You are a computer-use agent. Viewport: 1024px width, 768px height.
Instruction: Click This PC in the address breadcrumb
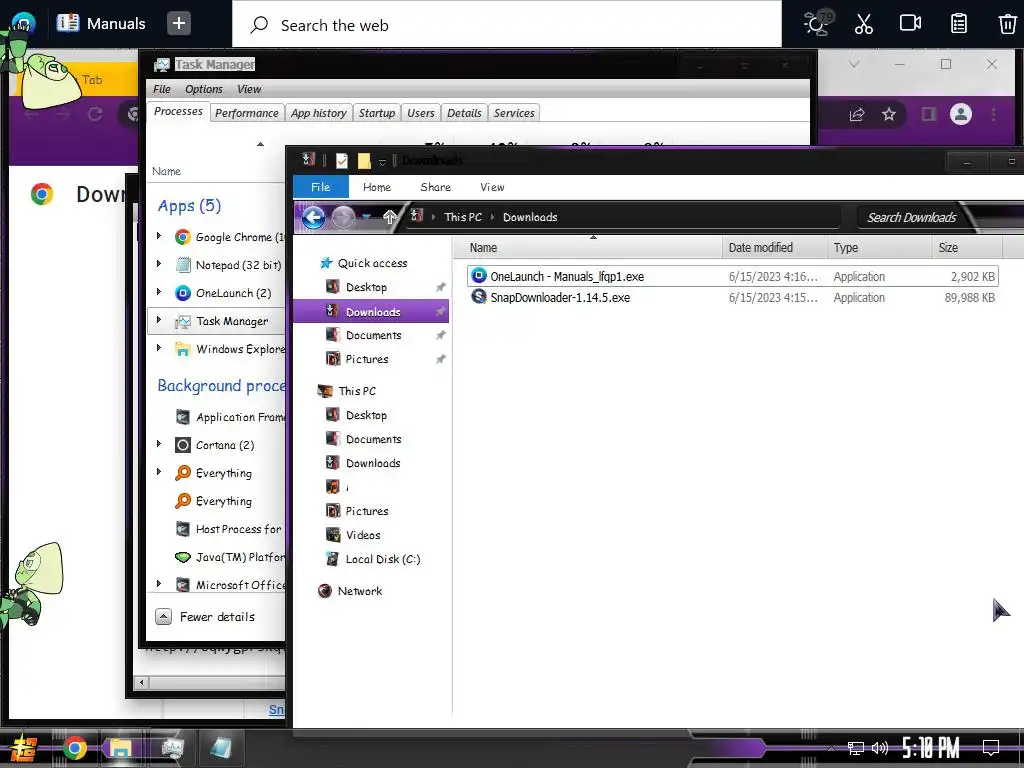click(x=463, y=217)
